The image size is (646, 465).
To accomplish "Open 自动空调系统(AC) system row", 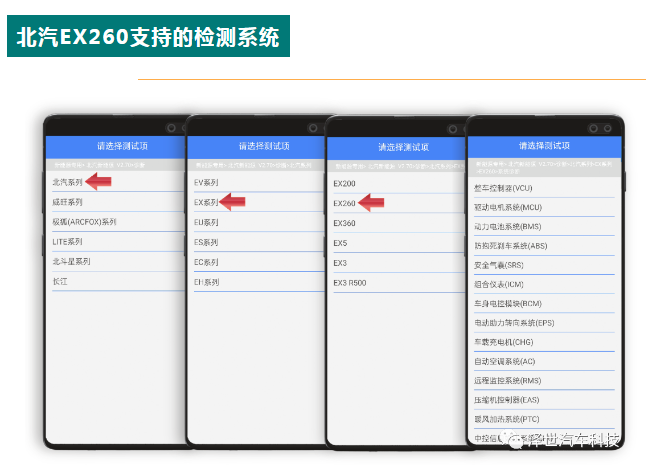I will click(544, 361).
